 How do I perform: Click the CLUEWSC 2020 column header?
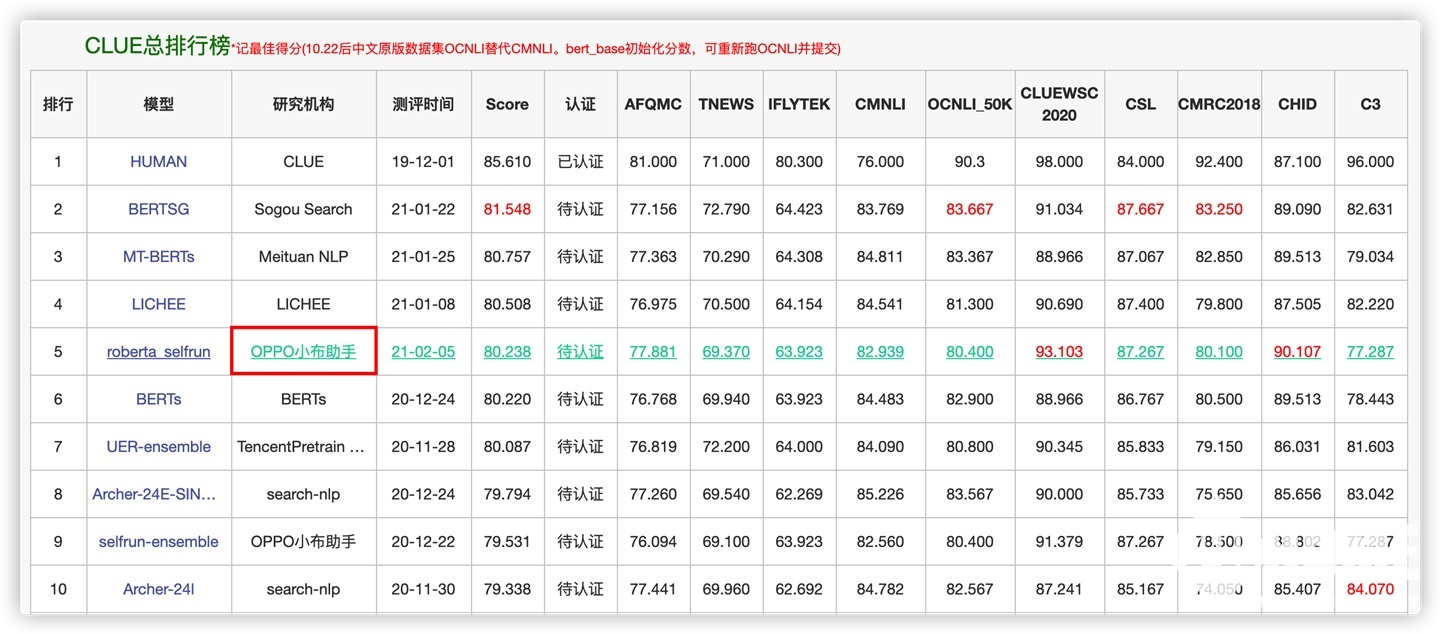pos(1059,104)
